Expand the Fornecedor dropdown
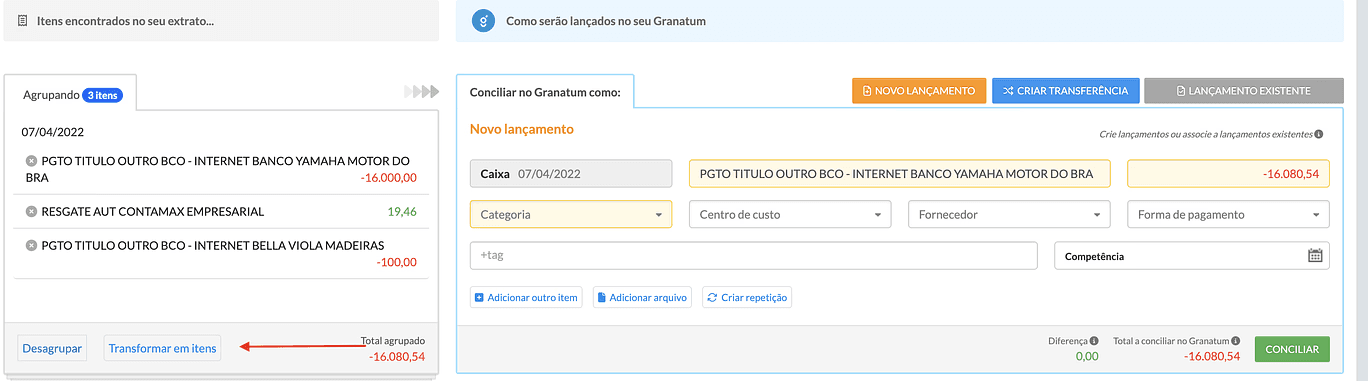 tap(1009, 214)
